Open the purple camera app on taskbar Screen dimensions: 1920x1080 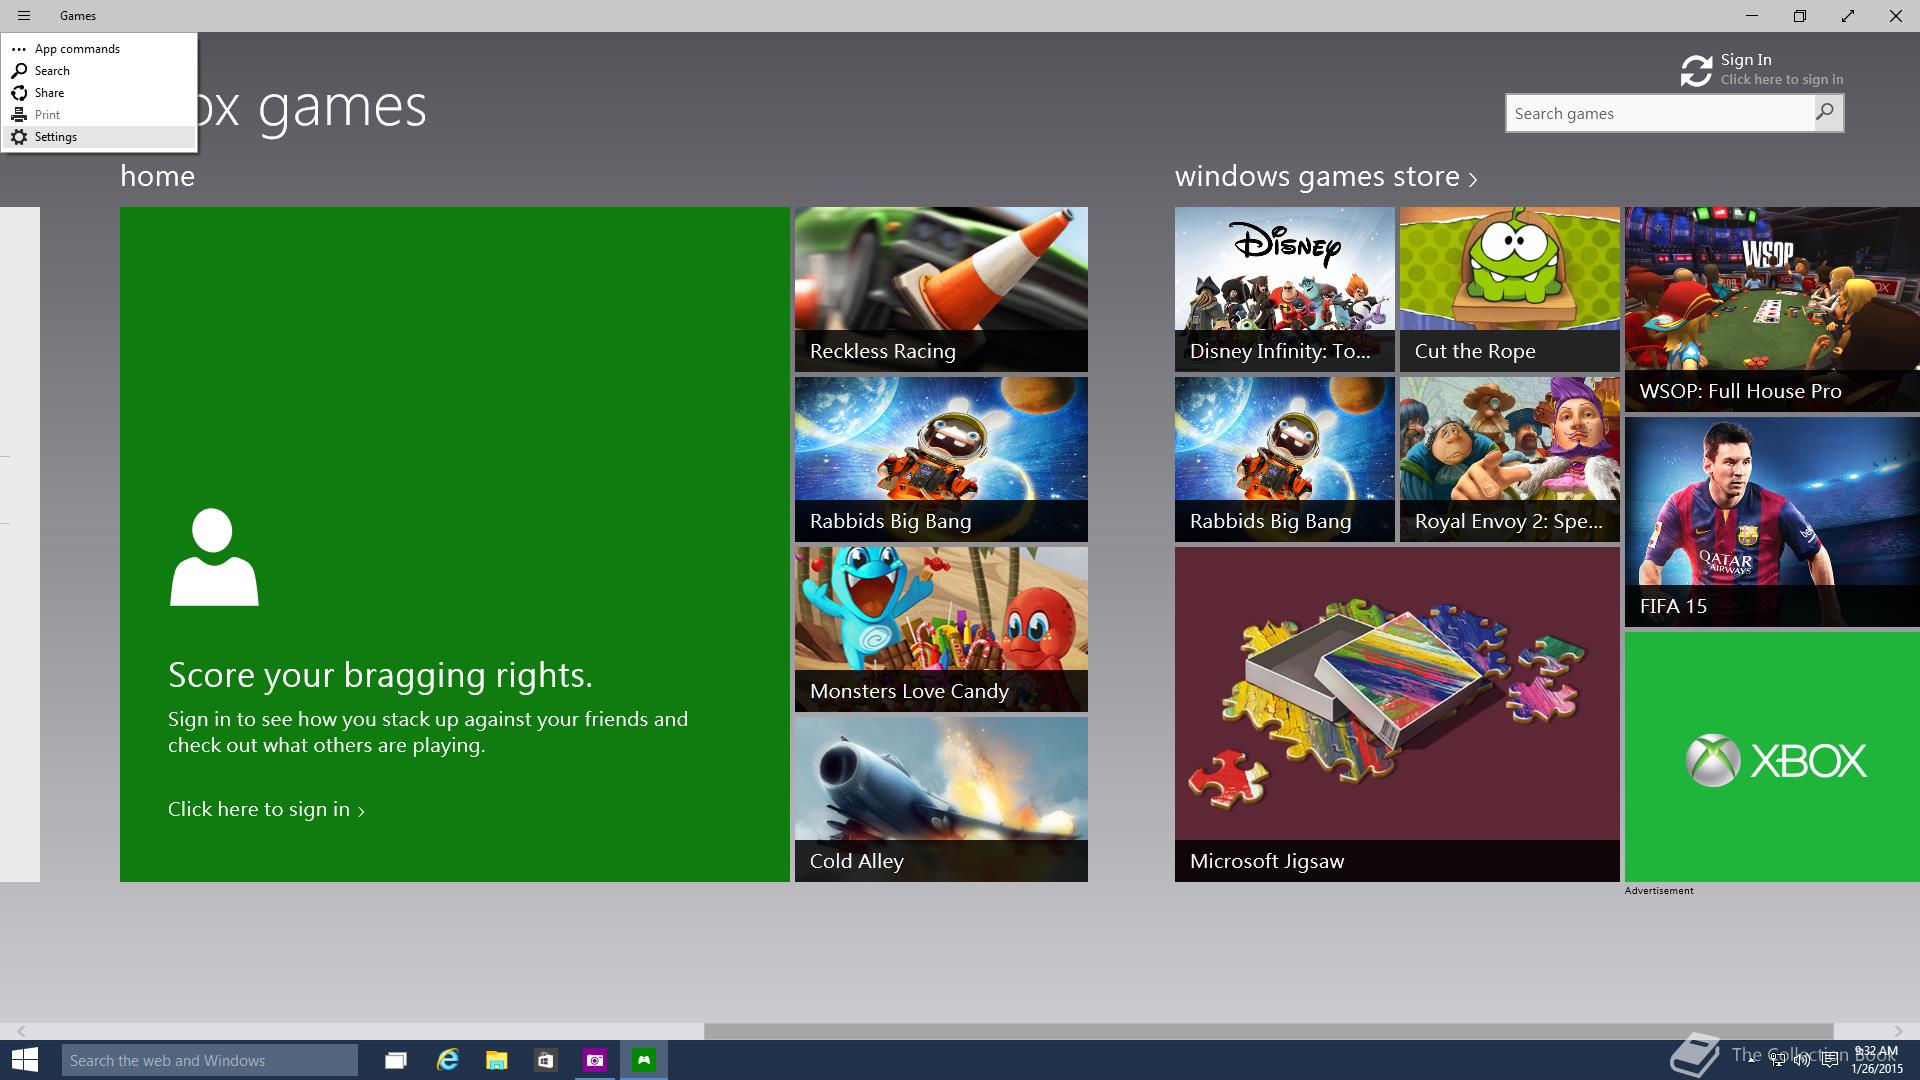point(595,1060)
